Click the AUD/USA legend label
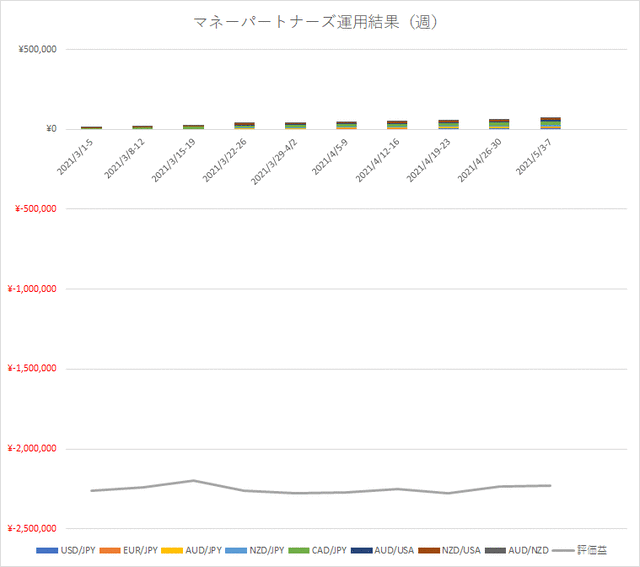Screen dimensions: 640x567 (394, 551)
